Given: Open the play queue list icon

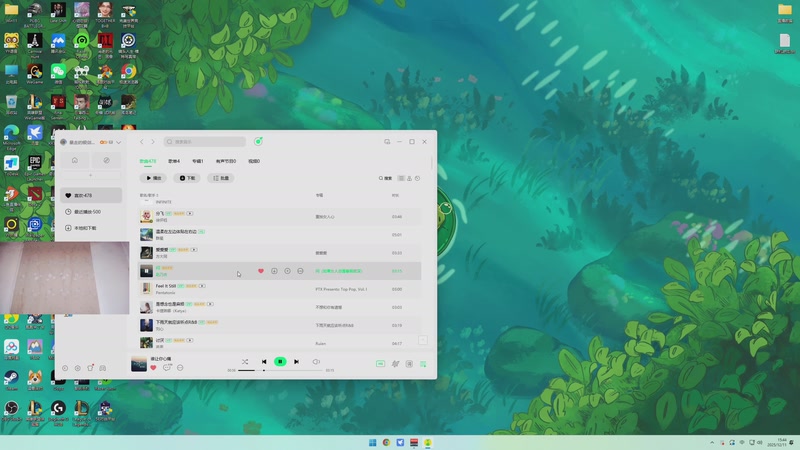Looking at the screenshot, I should (423, 364).
